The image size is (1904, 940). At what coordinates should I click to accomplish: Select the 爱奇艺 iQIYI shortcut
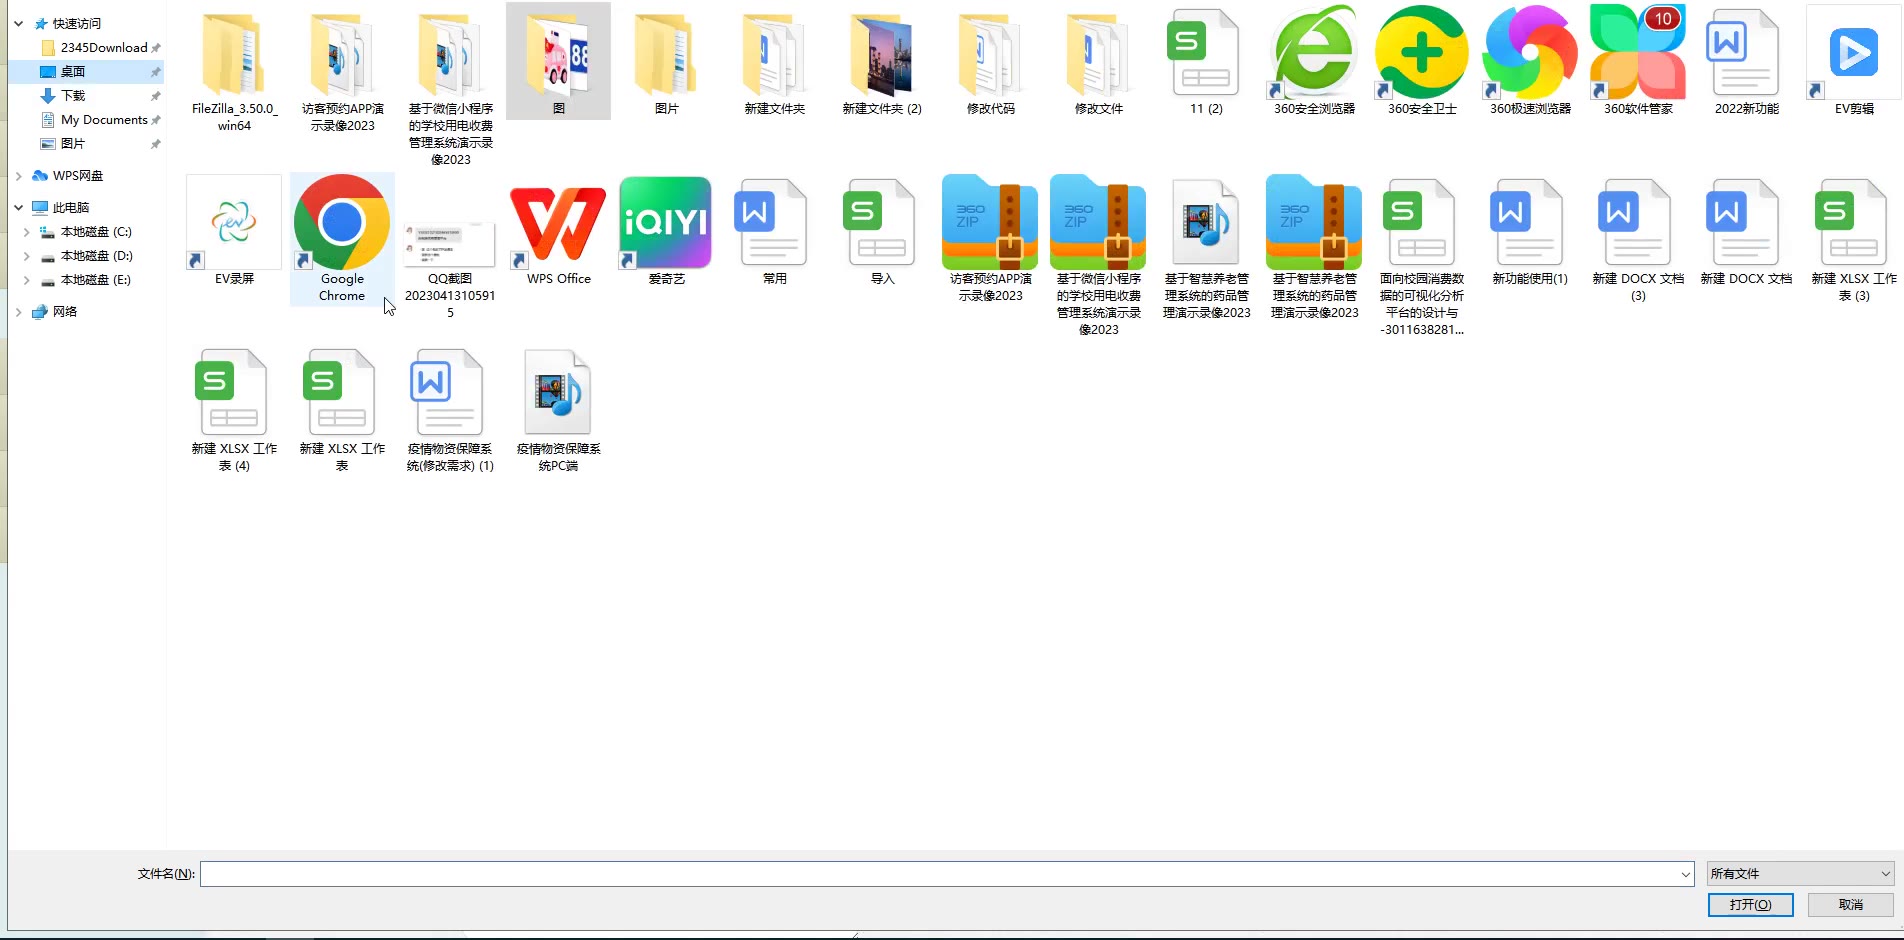click(666, 232)
